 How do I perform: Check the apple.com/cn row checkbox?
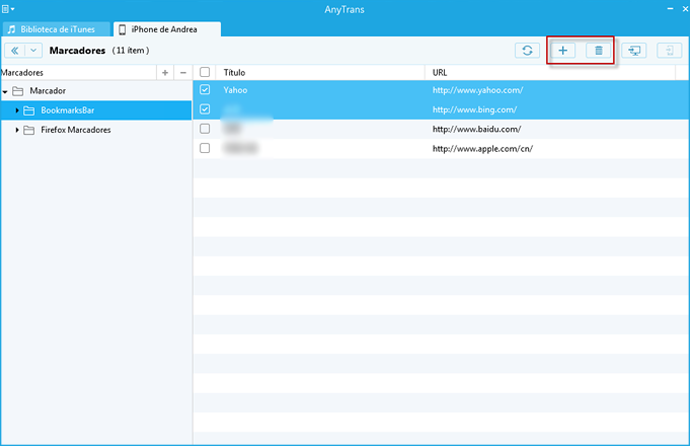tap(205, 148)
